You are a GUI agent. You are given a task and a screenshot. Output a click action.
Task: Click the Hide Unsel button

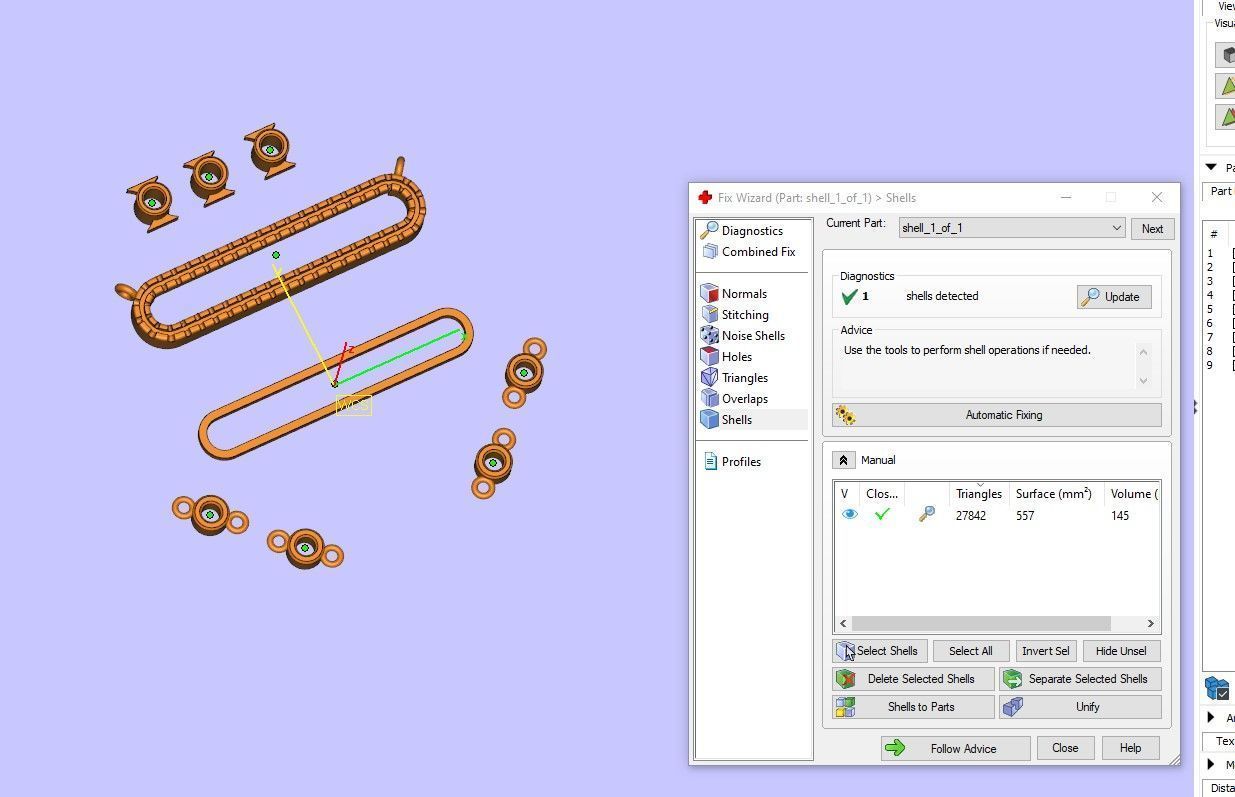click(1121, 651)
